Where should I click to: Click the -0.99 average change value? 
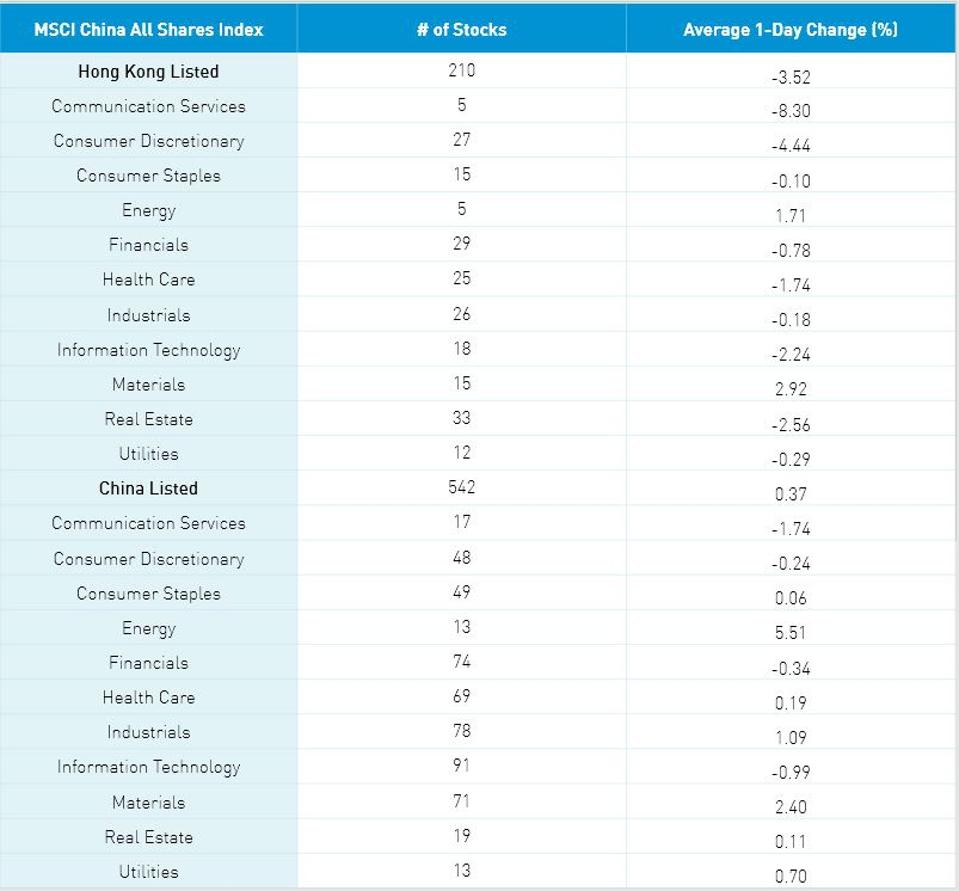[790, 772]
